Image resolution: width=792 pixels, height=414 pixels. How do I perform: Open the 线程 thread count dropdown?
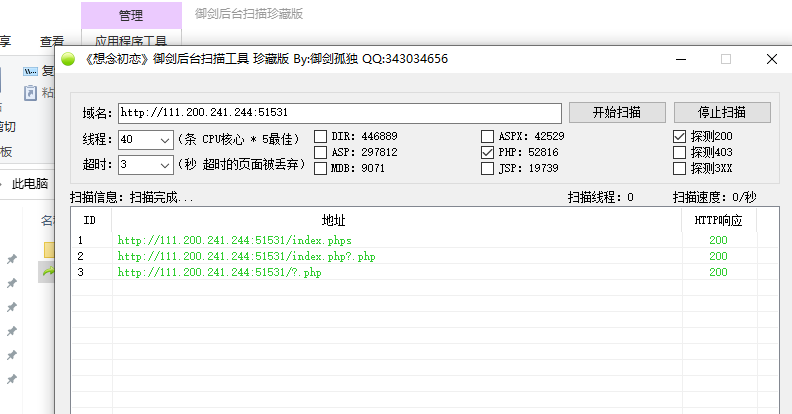point(165,139)
